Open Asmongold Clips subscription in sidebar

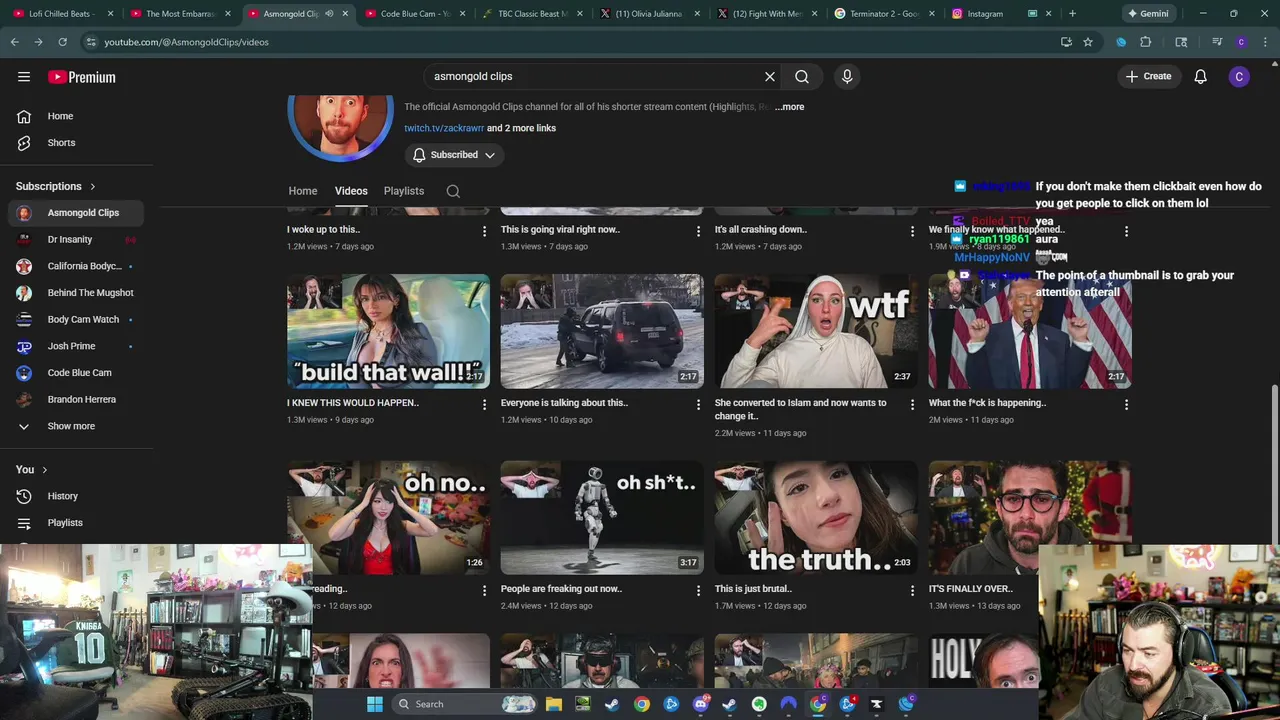75,212
